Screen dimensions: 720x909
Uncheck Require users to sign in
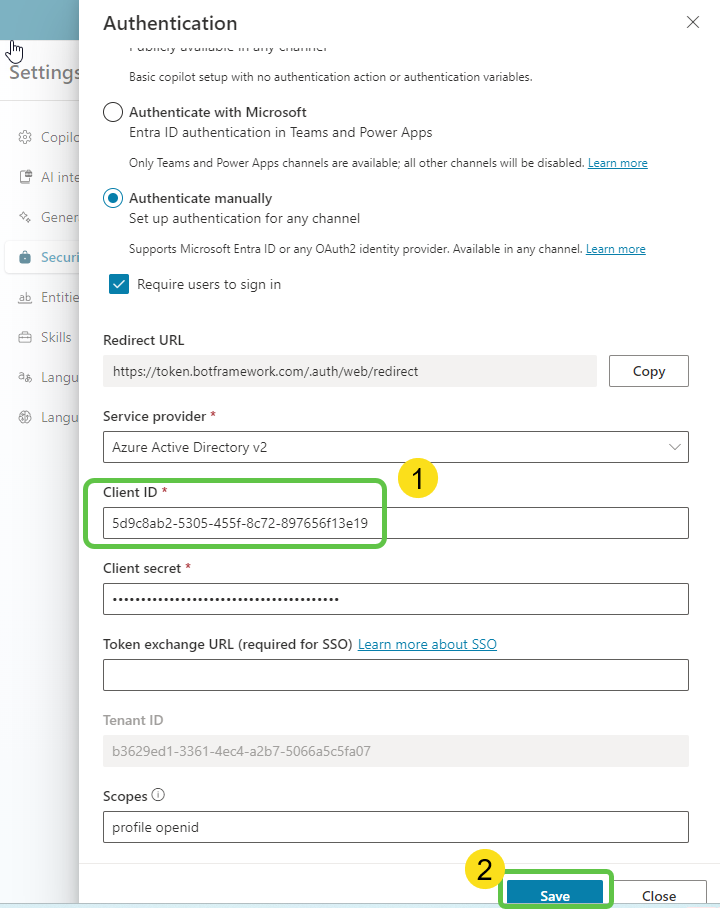pyautogui.click(x=119, y=284)
